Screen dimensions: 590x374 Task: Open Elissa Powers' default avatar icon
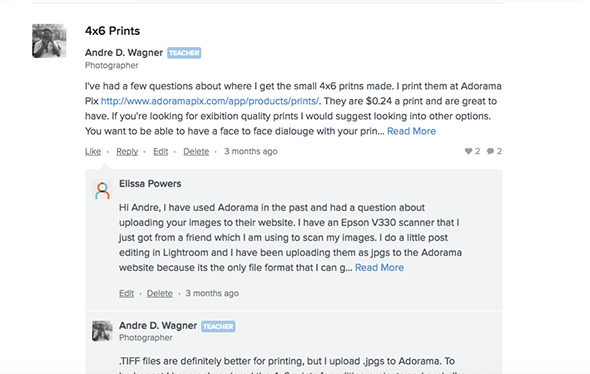click(x=102, y=190)
